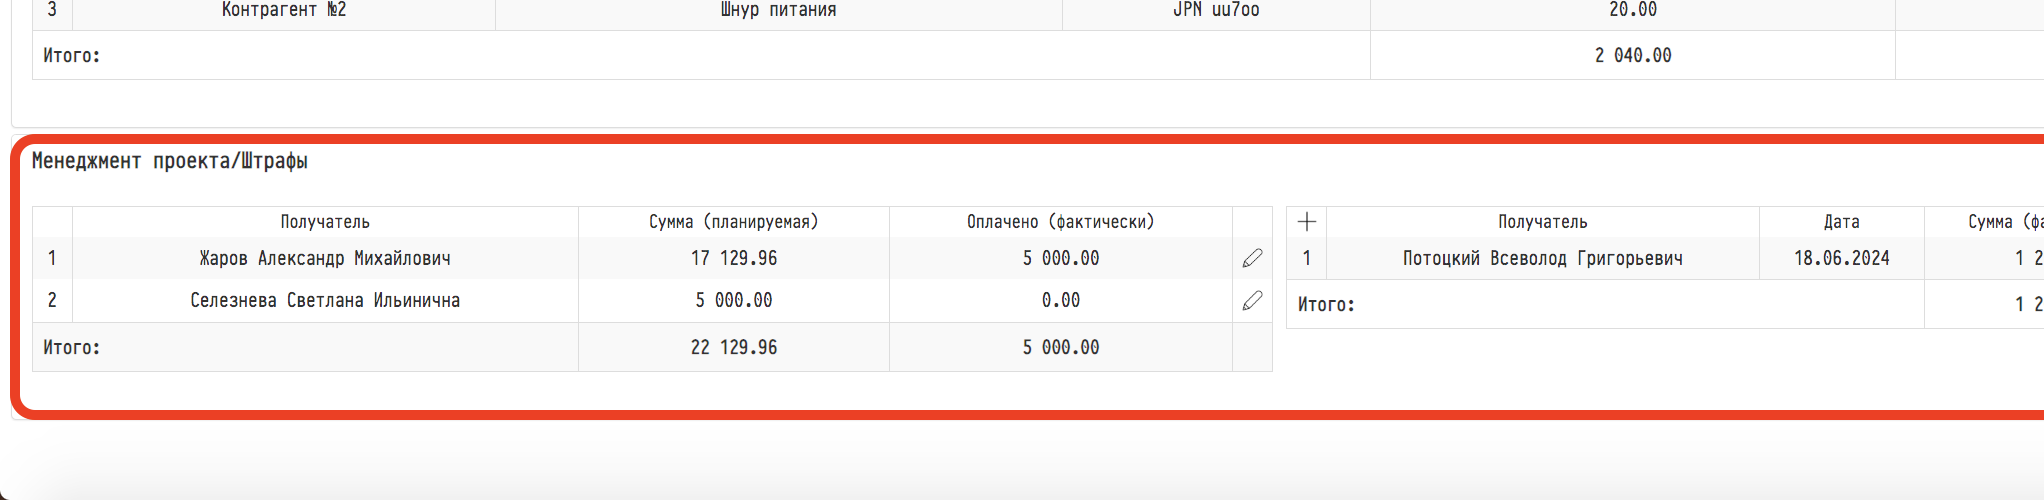The height and width of the screenshot is (500, 2044).
Task: Select the recipient cell Селезнева Светлана Ильинична
Action: point(325,300)
